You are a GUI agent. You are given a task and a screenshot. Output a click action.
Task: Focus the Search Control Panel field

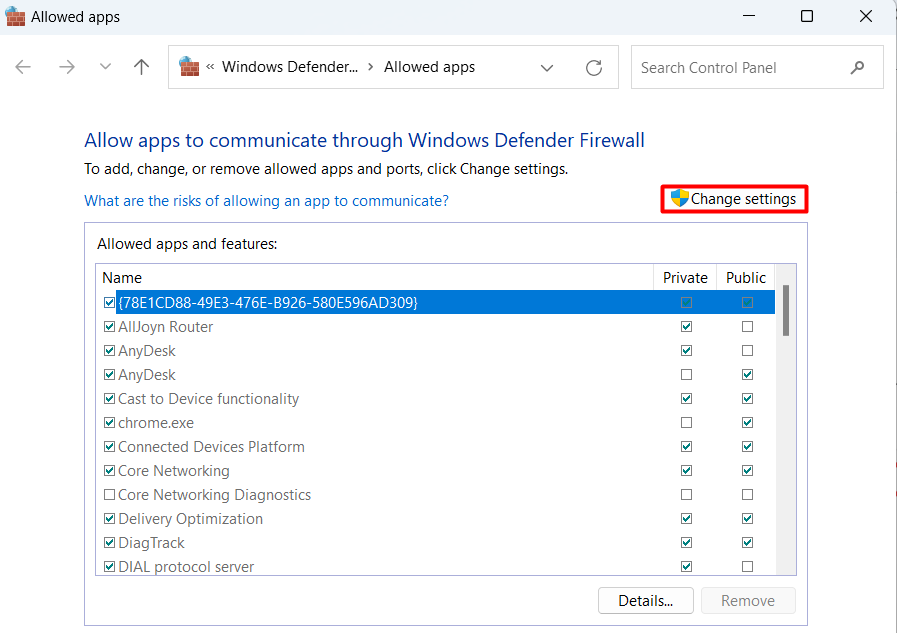[x=757, y=67]
